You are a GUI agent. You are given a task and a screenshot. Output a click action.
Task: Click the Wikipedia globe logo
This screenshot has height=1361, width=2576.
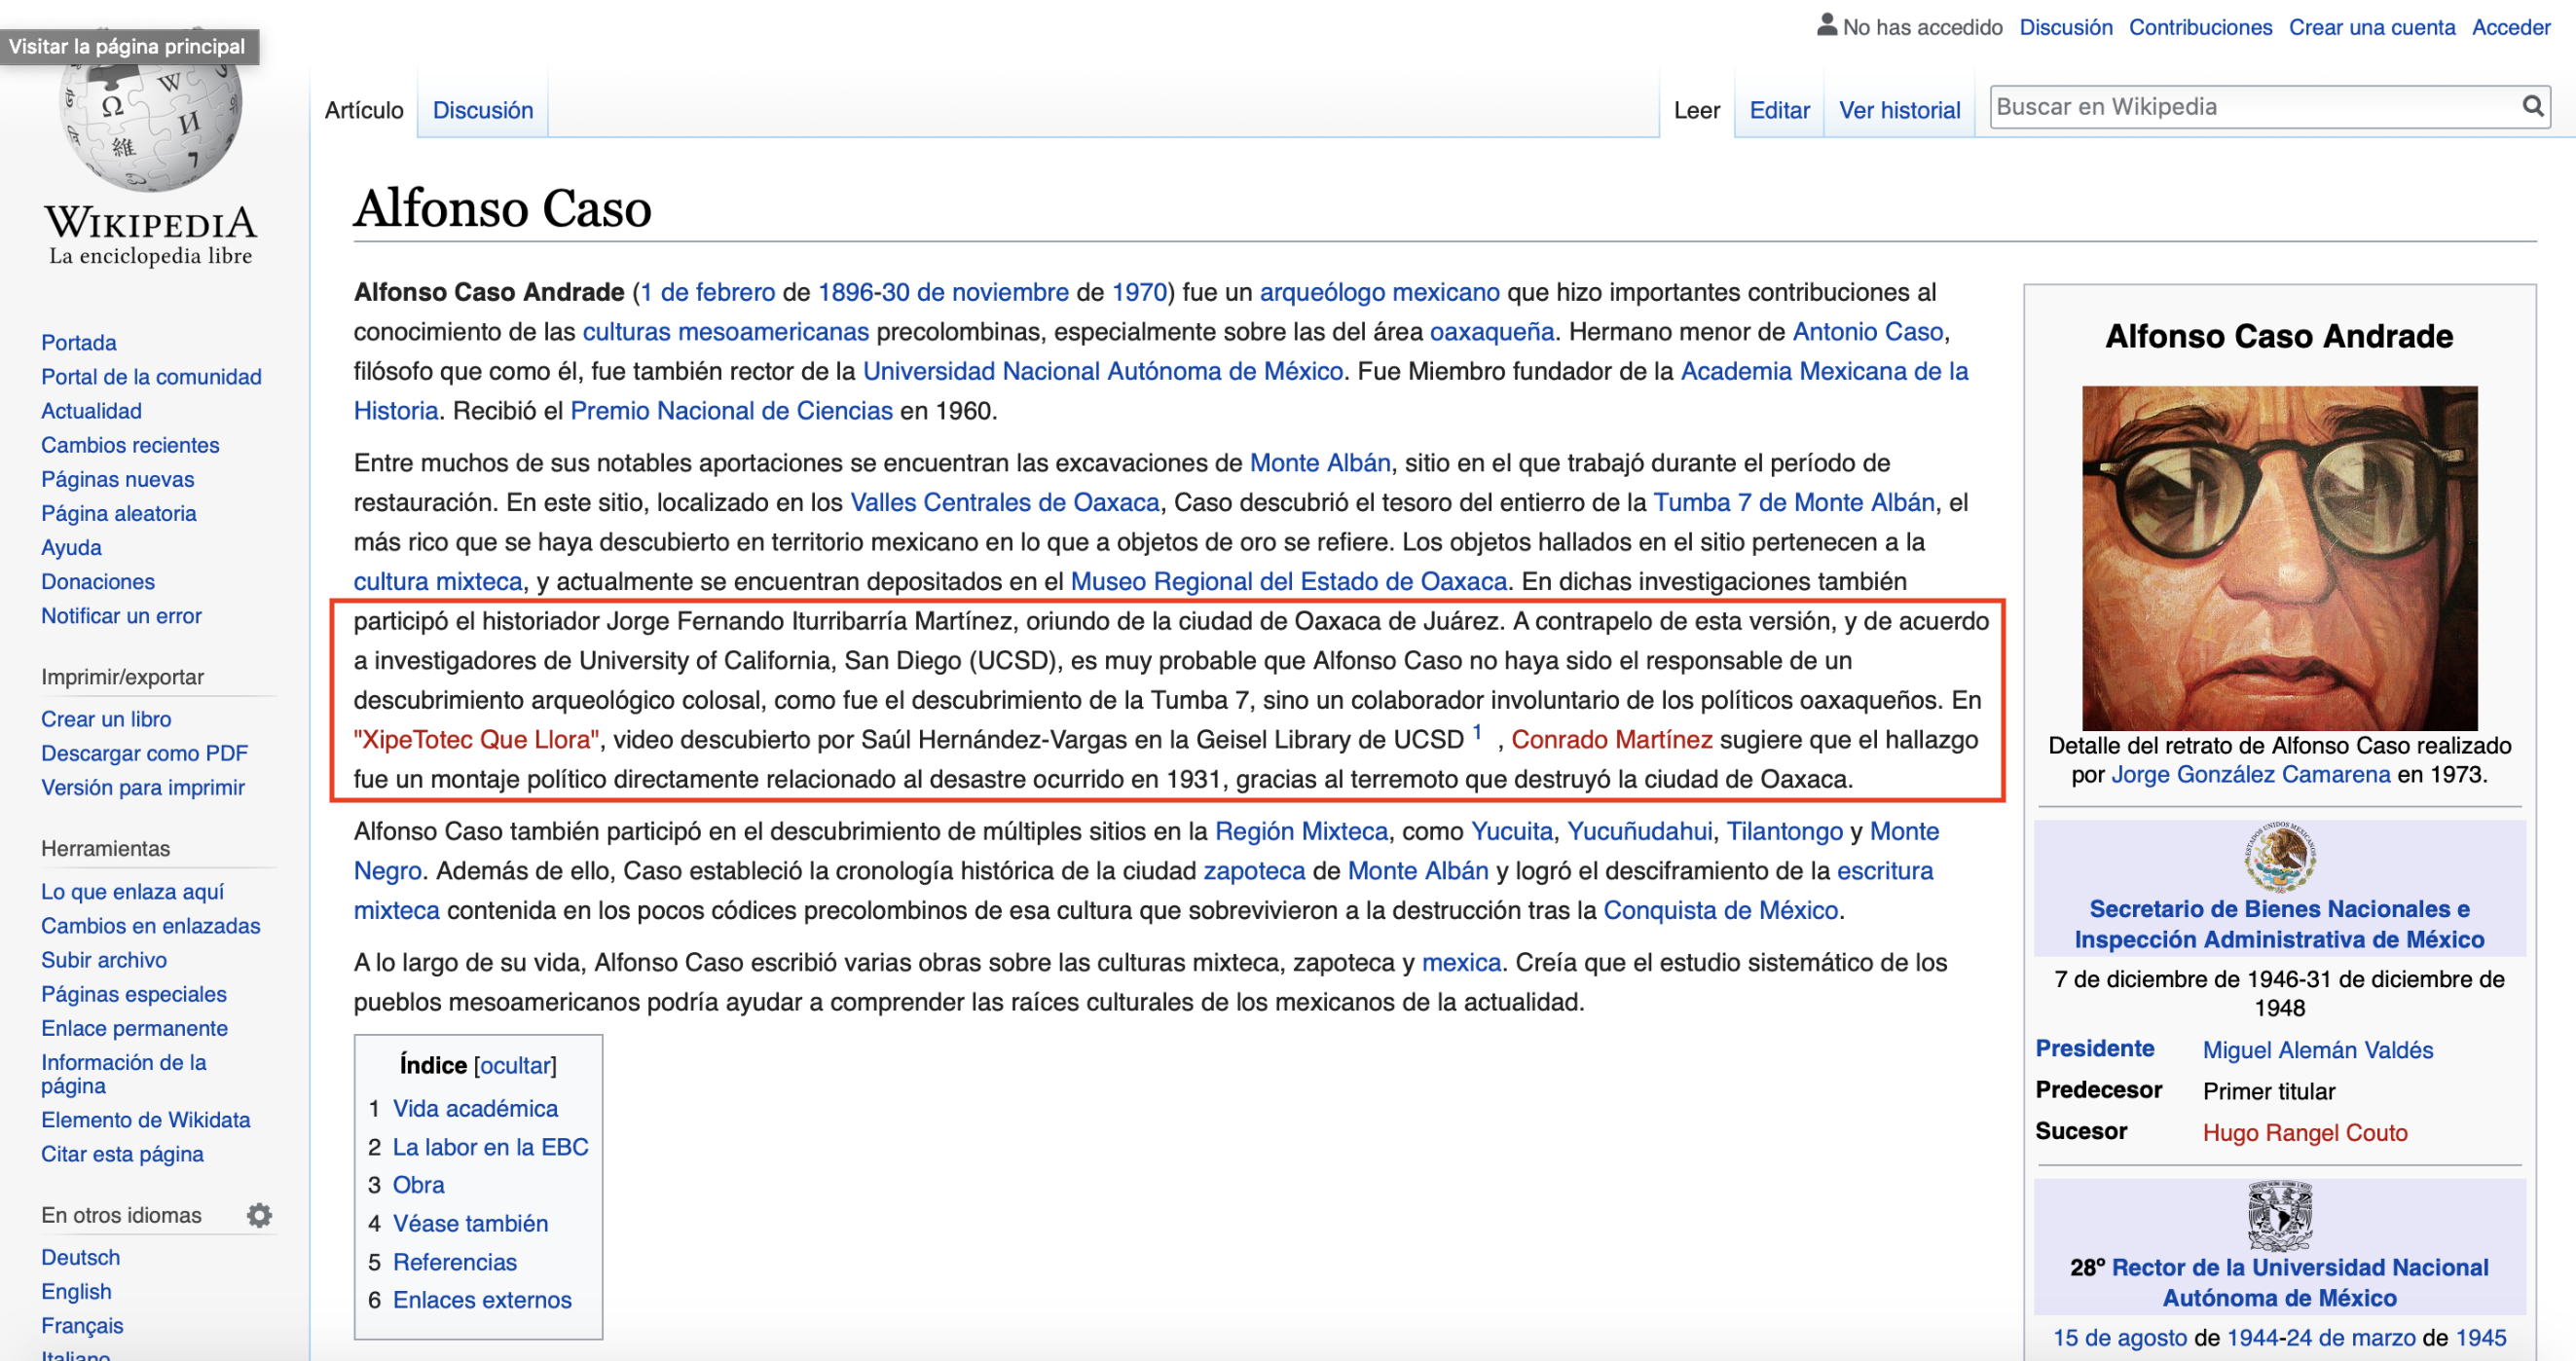(150, 125)
